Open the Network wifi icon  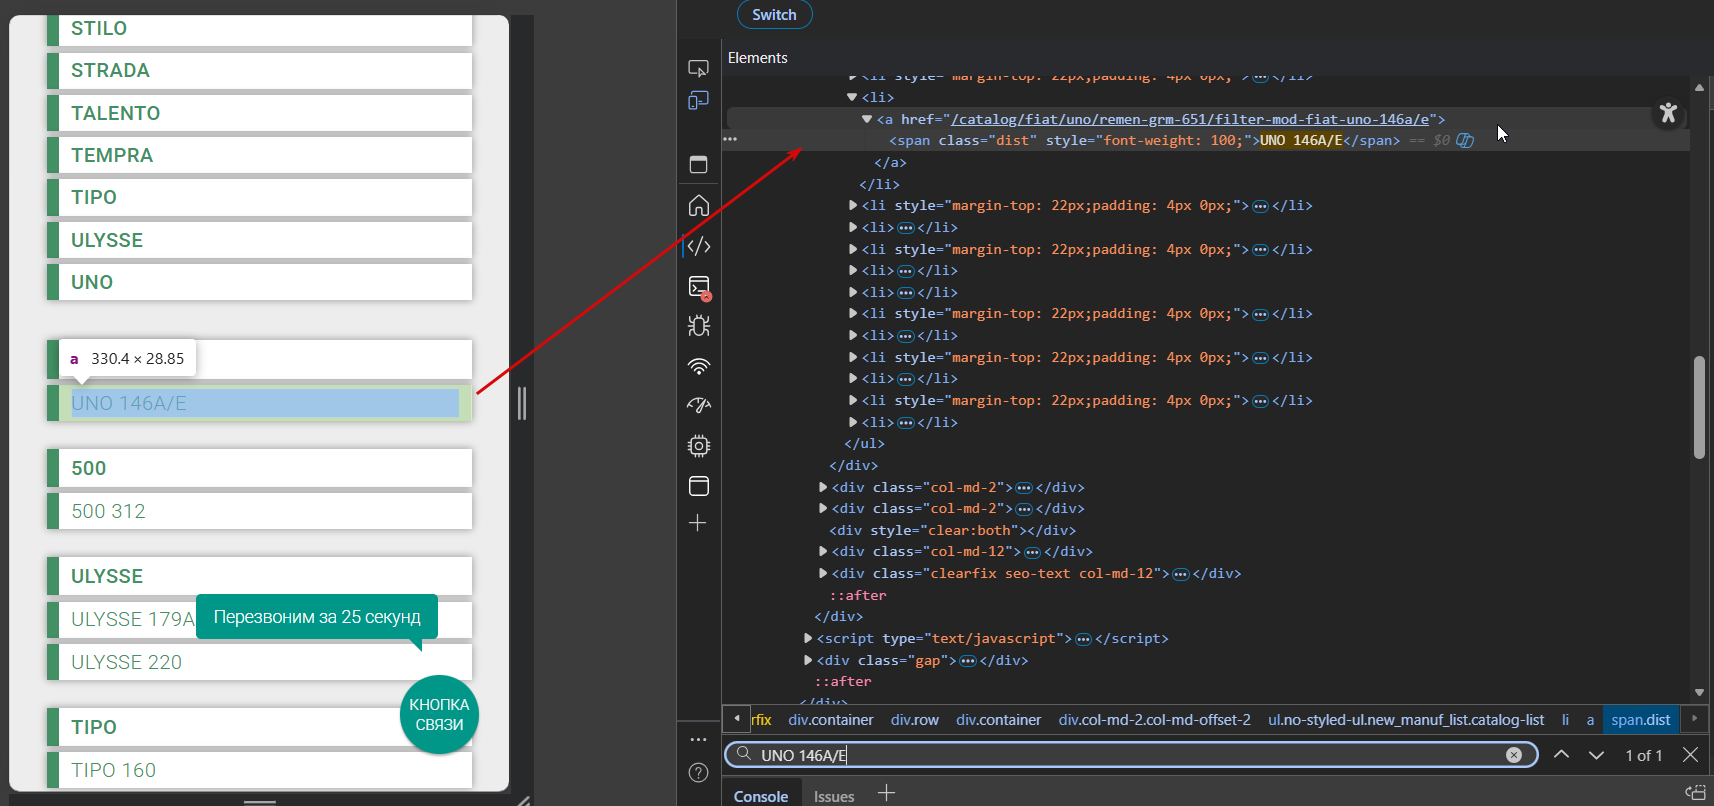(x=698, y=366)
